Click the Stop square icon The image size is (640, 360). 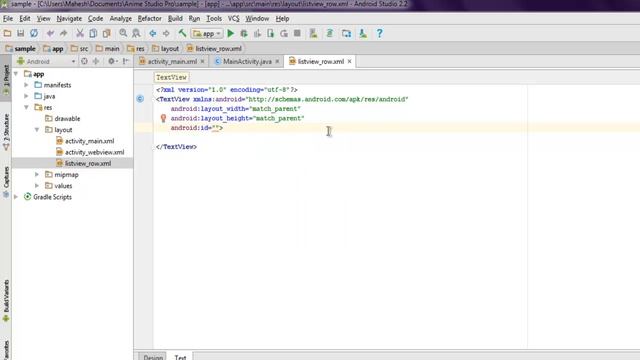pyautogui.click(x=297, y=33)
